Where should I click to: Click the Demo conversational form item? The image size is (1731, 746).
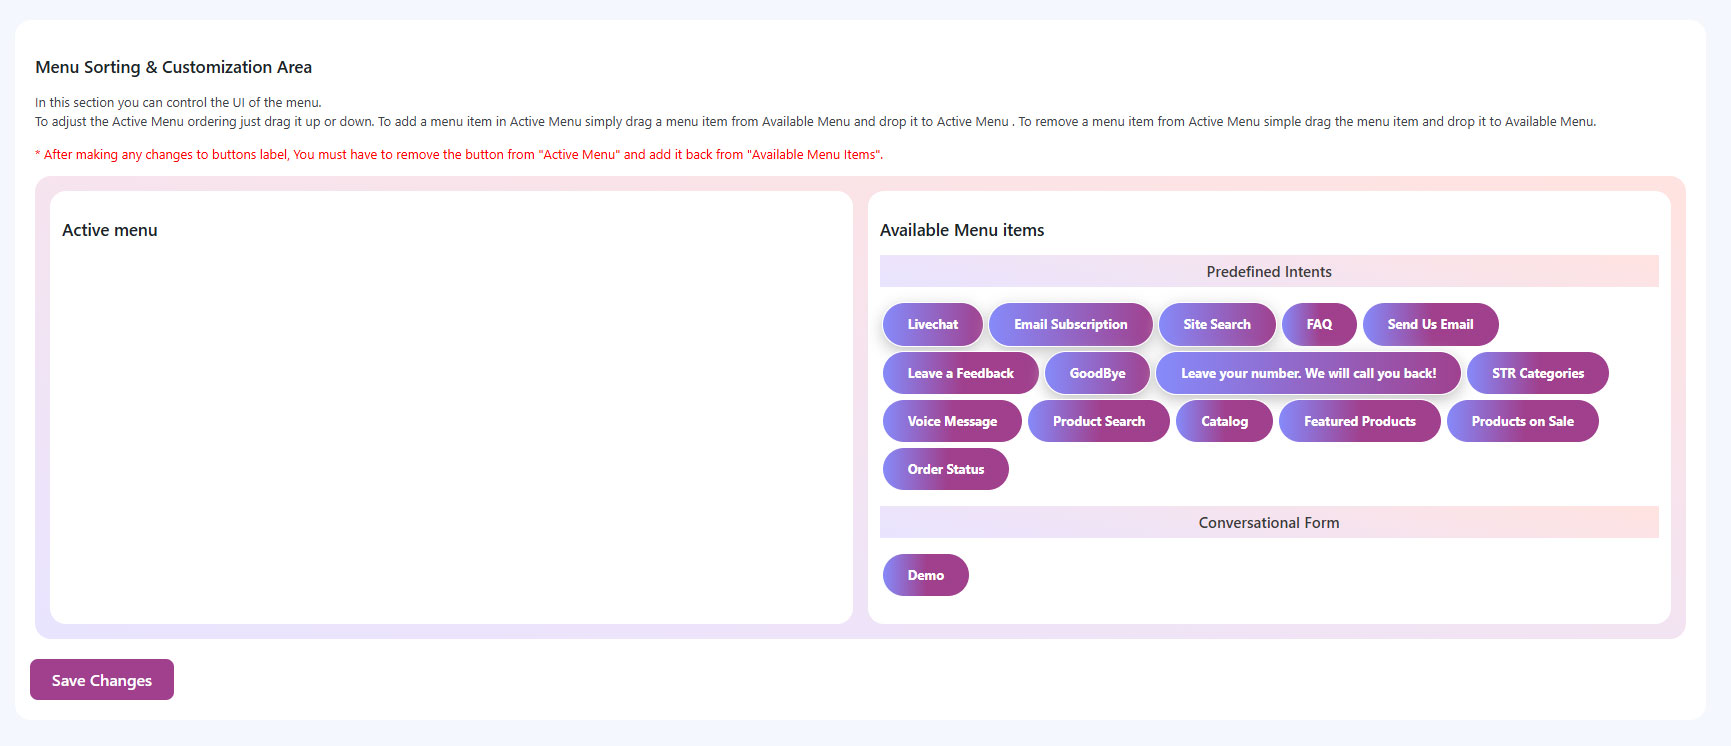[925, 575]
